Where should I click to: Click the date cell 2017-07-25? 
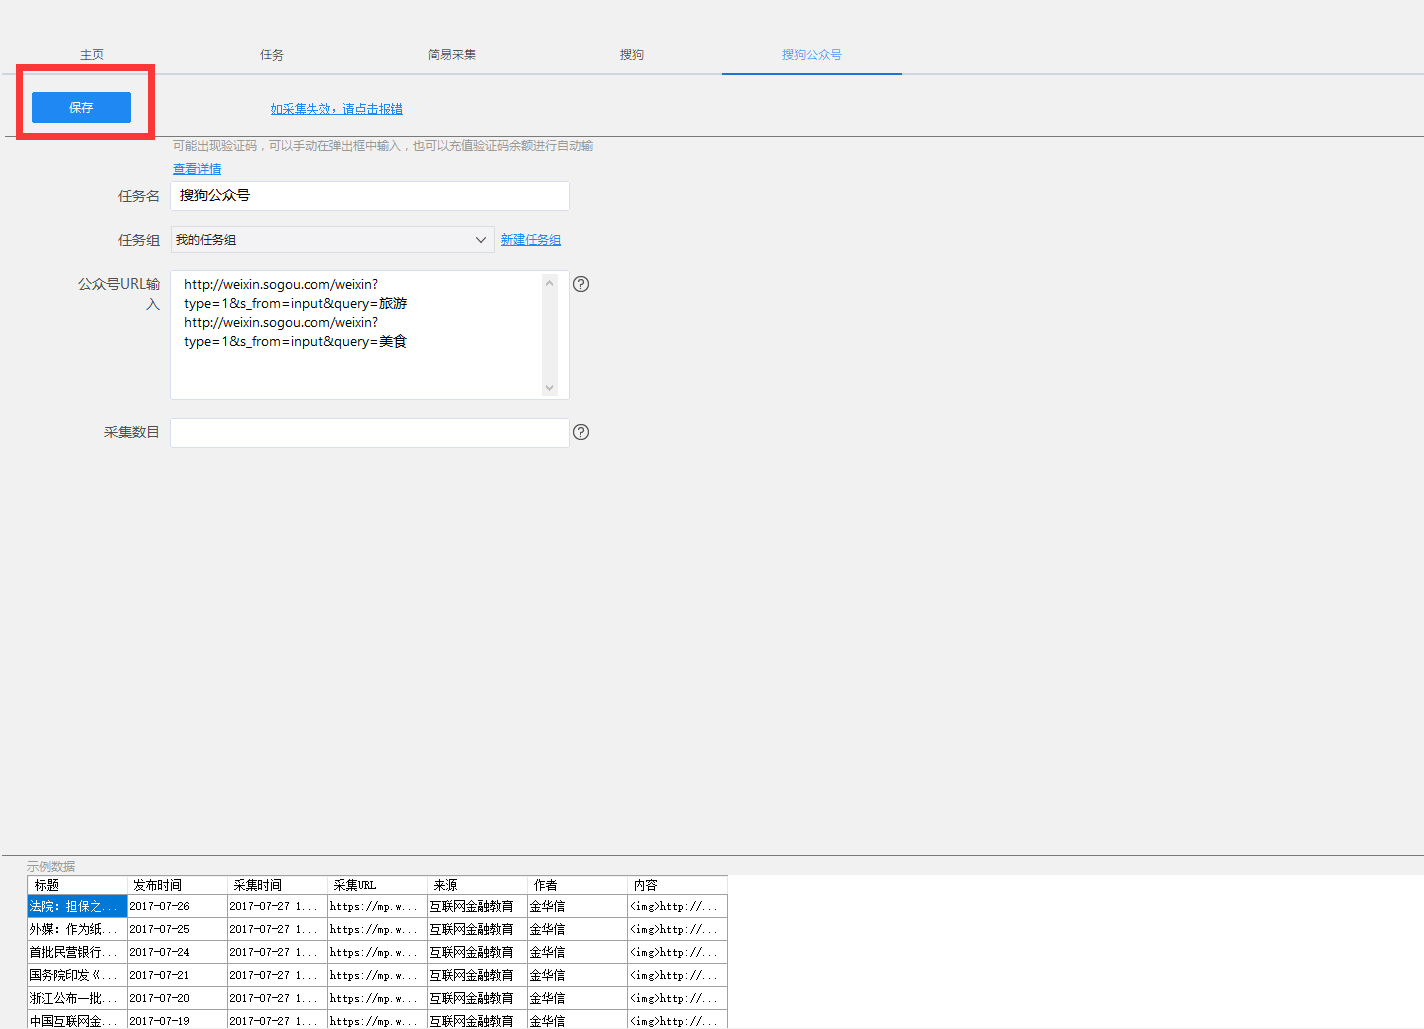tap(178, 929)
